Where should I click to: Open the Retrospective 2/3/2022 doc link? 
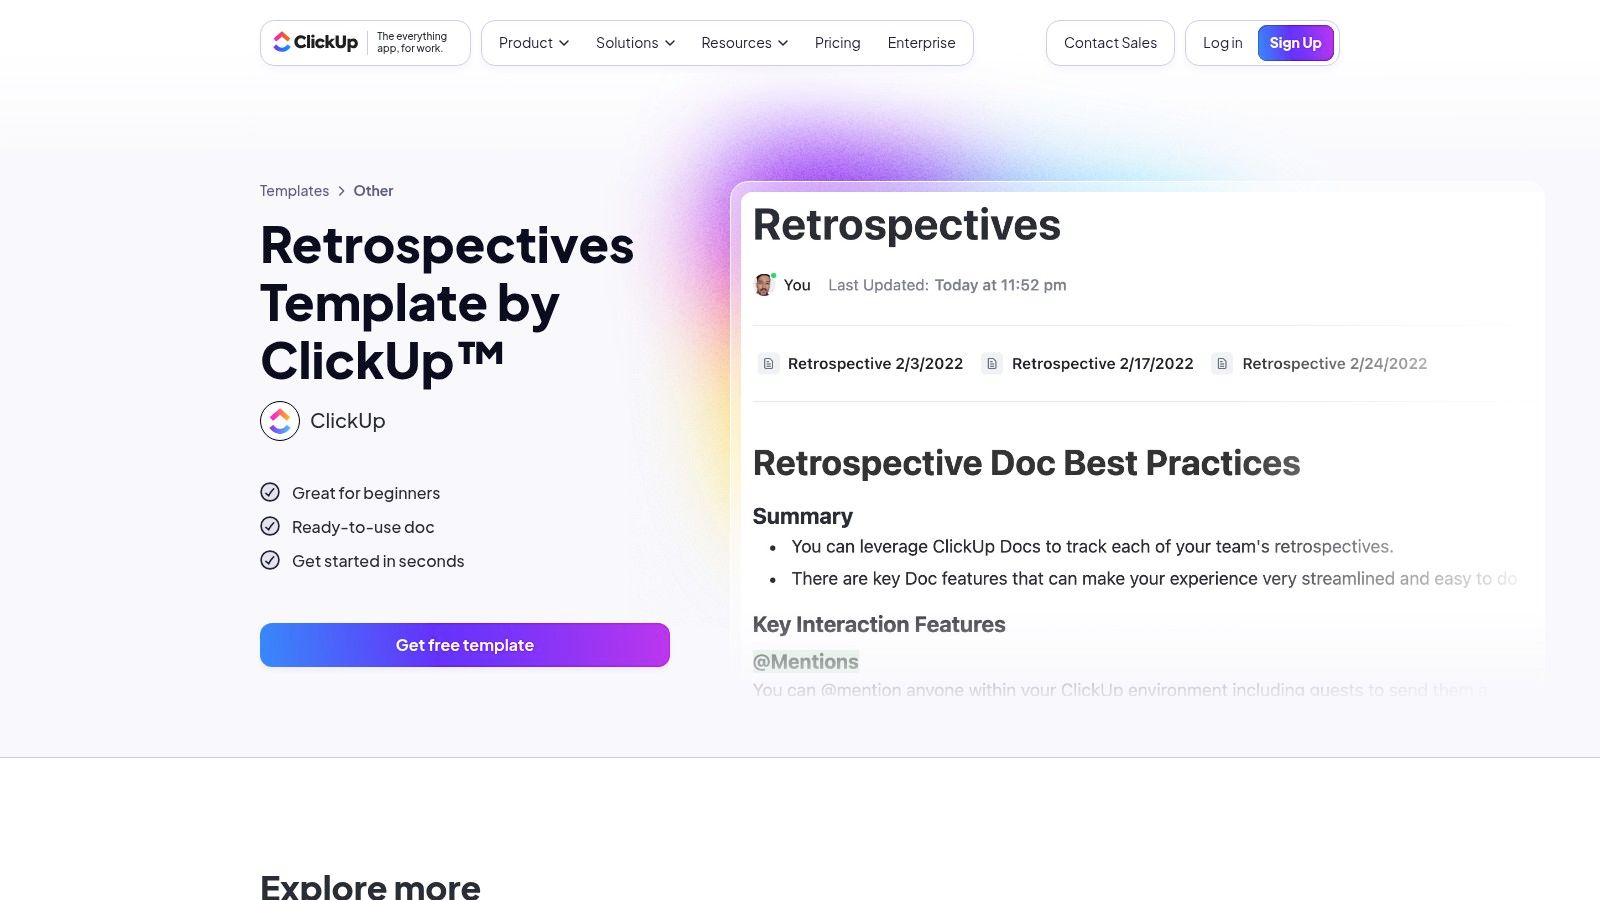[x=875, y=364]
